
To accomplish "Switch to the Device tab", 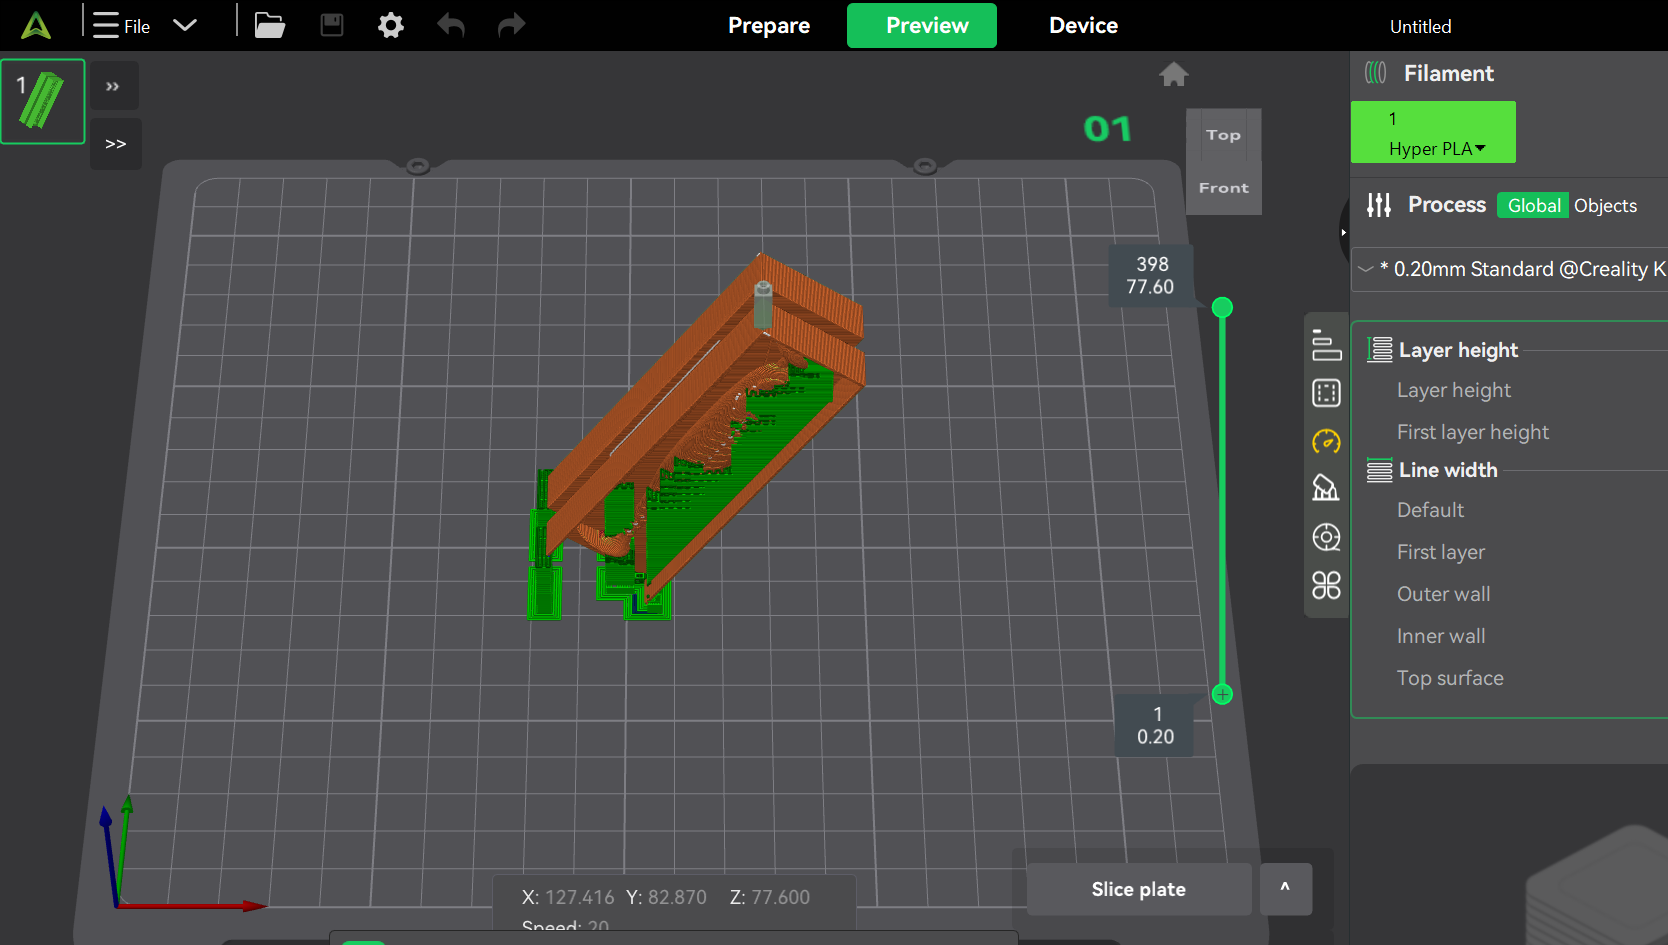I will point(1083,25).
